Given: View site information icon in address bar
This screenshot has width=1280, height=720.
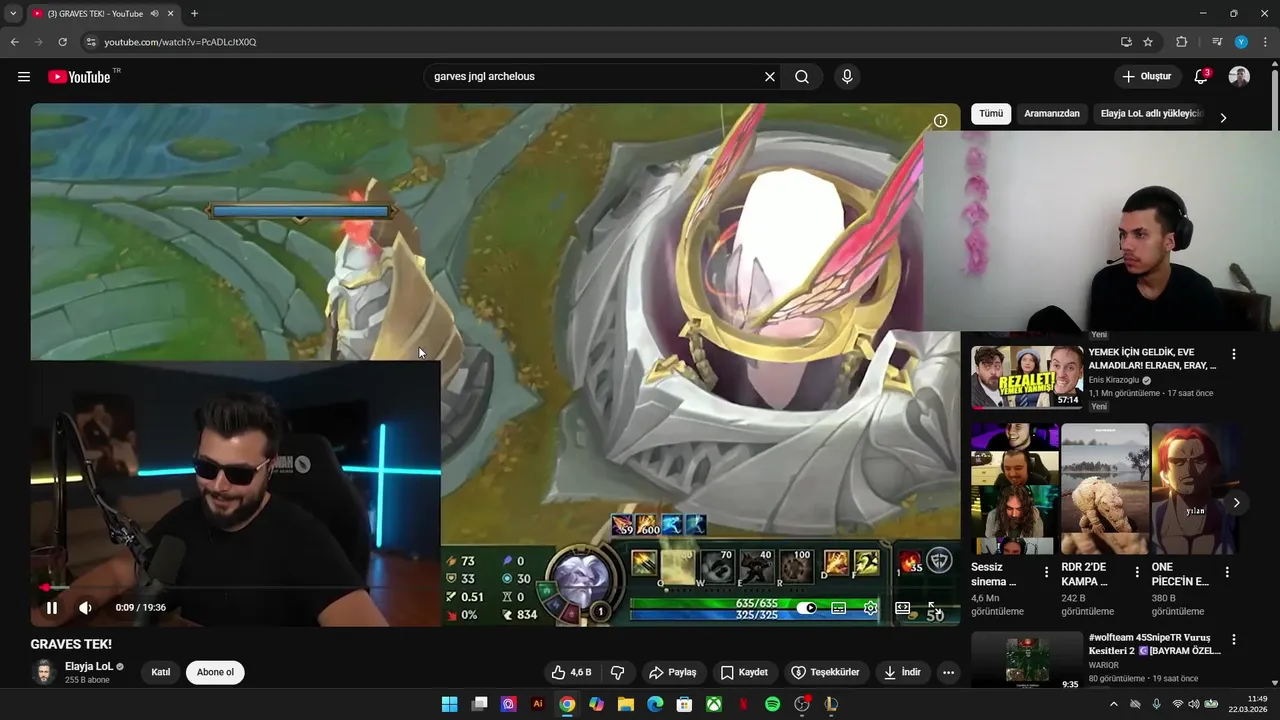Looking at the screenshot, I should pyautogui.click(x=90, y=42).
